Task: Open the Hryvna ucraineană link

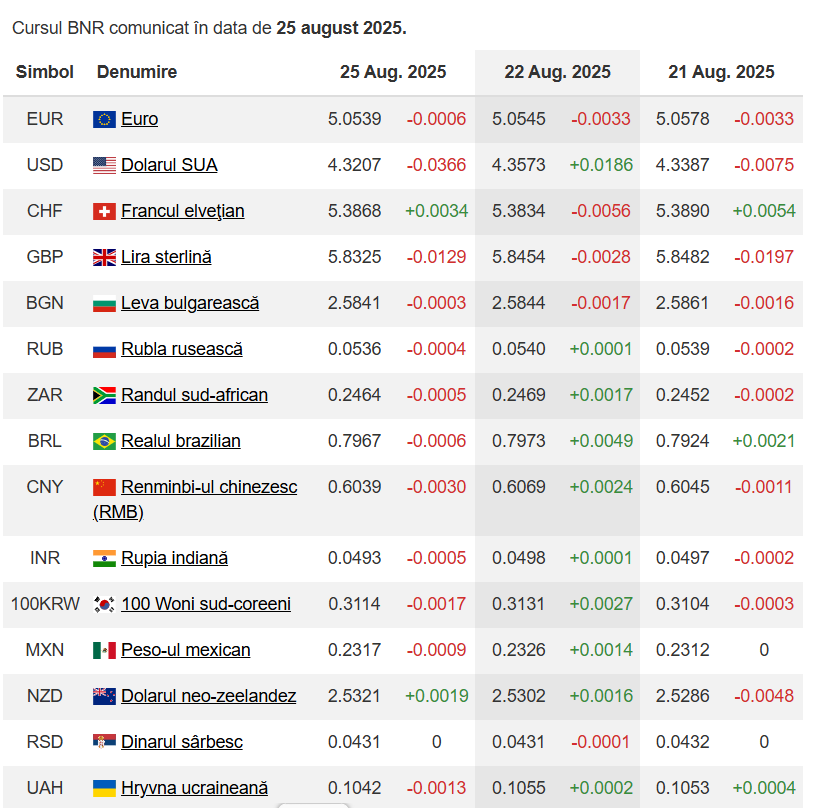Action: pos(194,787)
